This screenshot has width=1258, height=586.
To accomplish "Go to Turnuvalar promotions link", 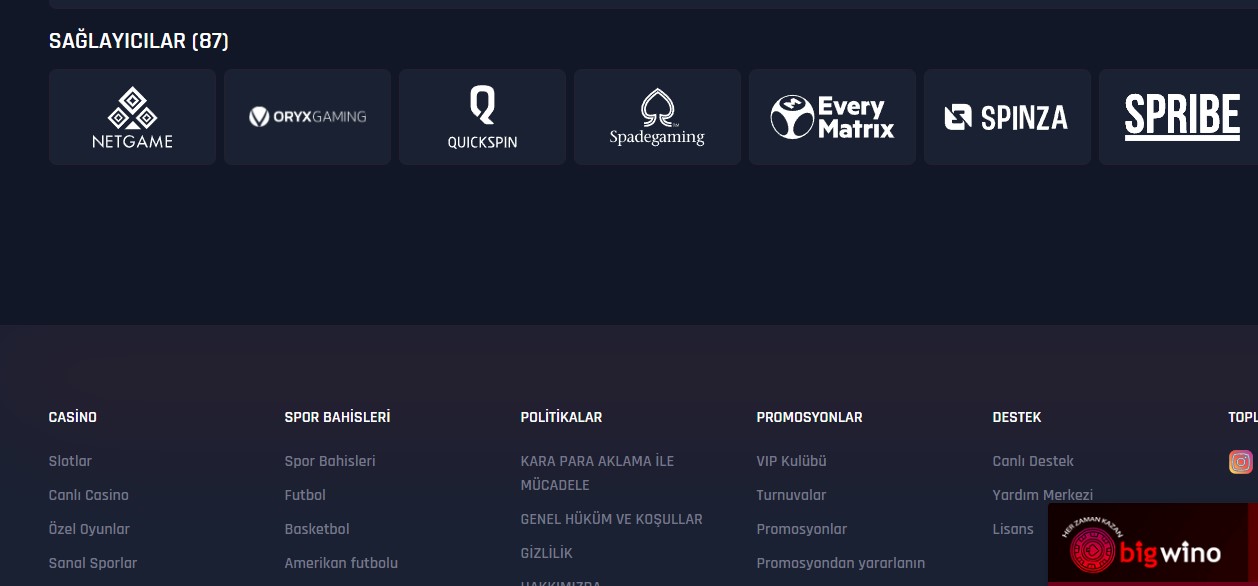I will (x=791, y=495).
